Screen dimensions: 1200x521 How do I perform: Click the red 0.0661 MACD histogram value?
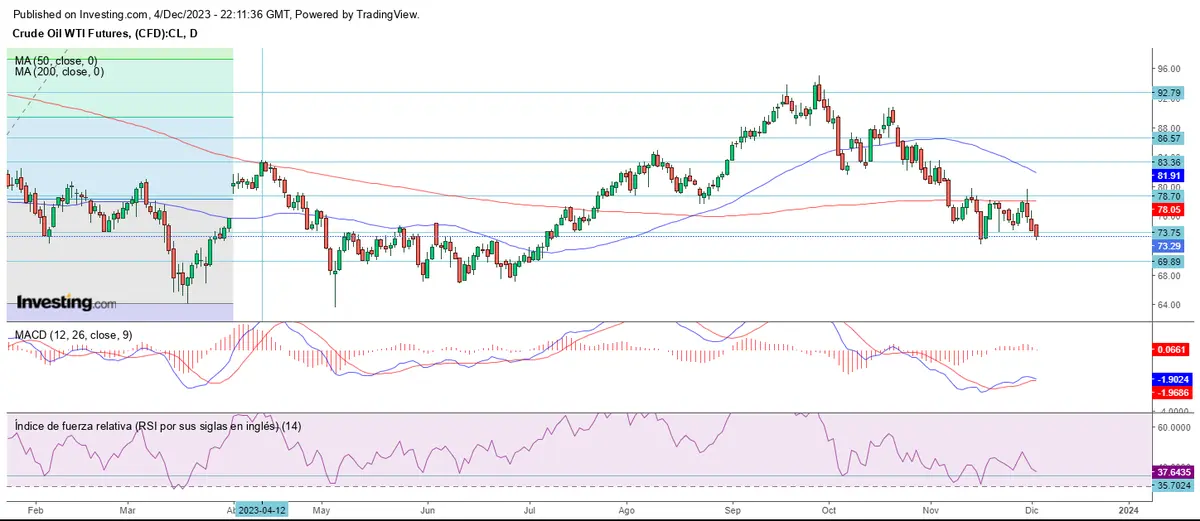coord(1169,350)
